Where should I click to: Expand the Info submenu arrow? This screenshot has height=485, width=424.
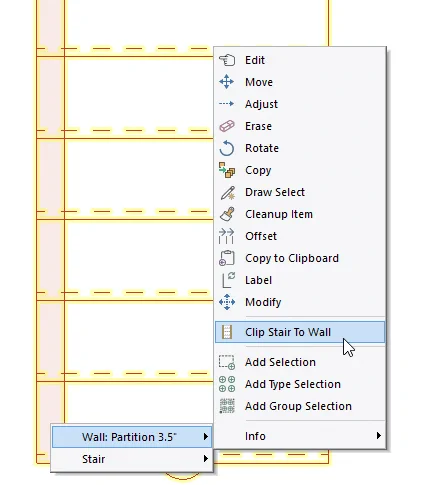coord(378,436)
